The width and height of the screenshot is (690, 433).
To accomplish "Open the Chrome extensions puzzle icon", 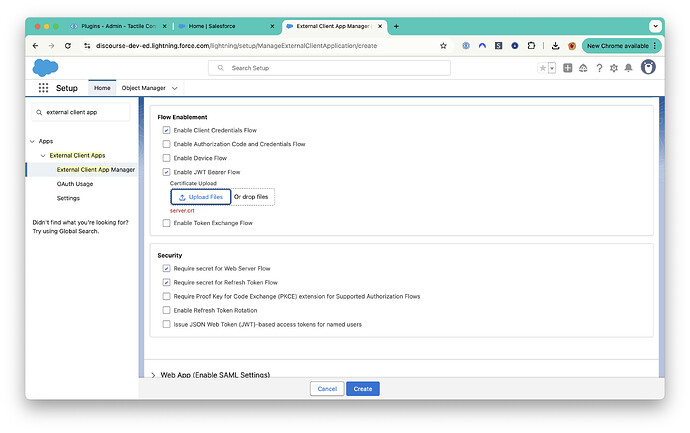I will 531,45.
